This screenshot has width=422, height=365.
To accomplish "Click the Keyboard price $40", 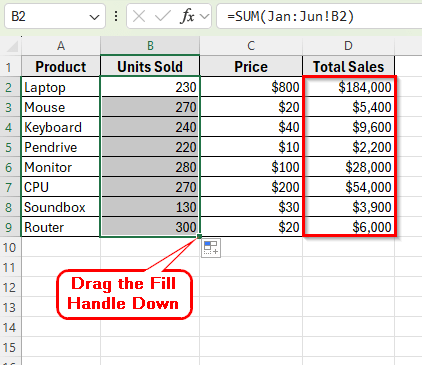I will (x=251, y=127).
